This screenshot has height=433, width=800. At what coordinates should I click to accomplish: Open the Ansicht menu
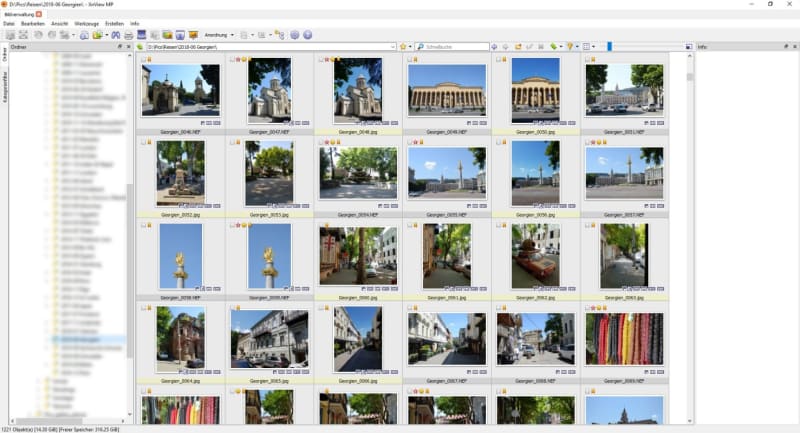[x=59, y=23]
